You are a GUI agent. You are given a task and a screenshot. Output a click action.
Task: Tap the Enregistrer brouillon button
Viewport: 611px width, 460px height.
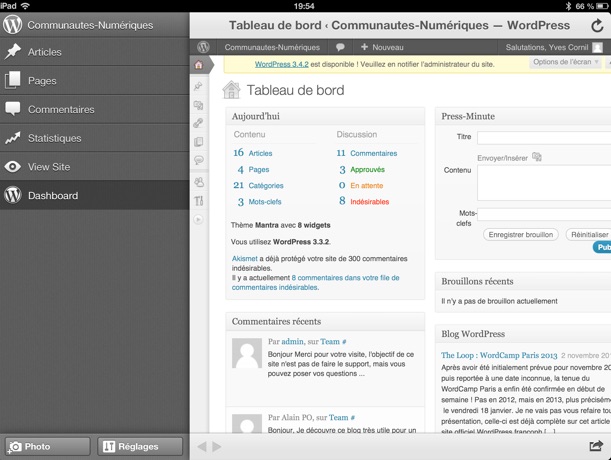pos(521,235)
